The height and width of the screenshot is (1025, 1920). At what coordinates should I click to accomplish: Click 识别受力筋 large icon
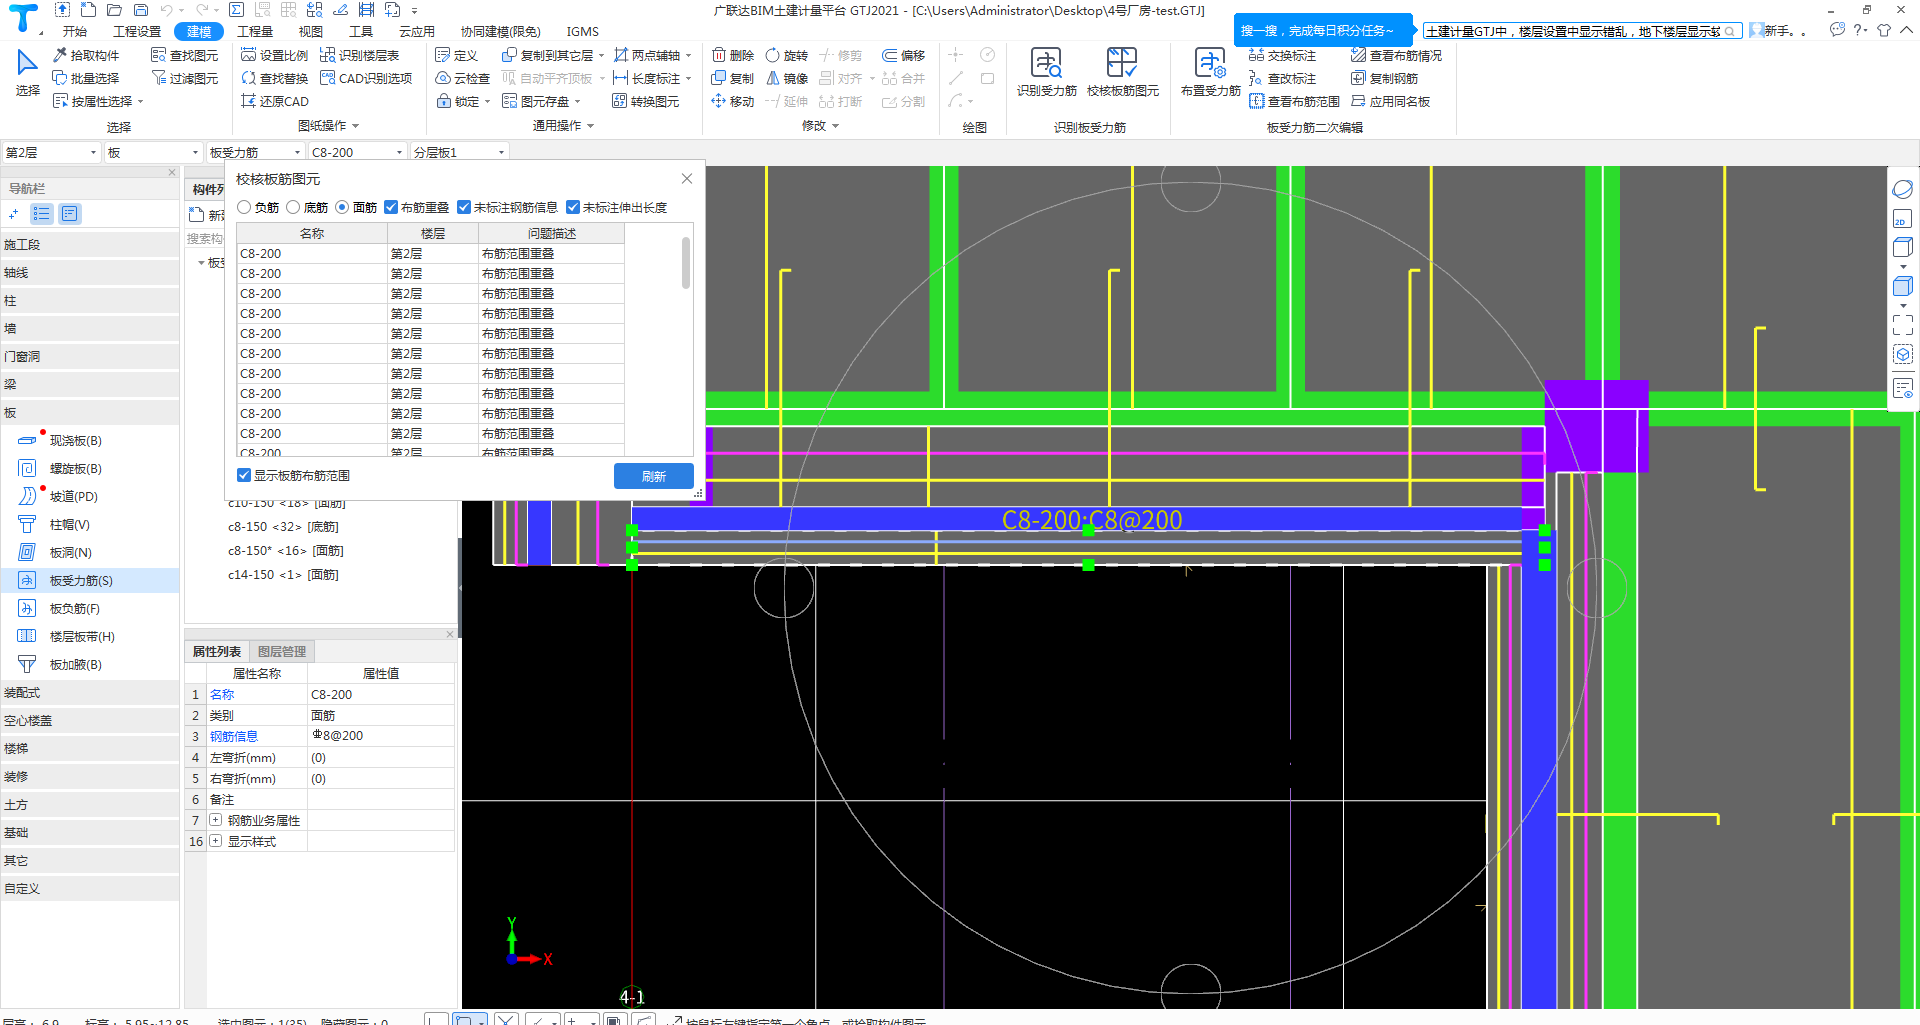(x=1047, y=64)
